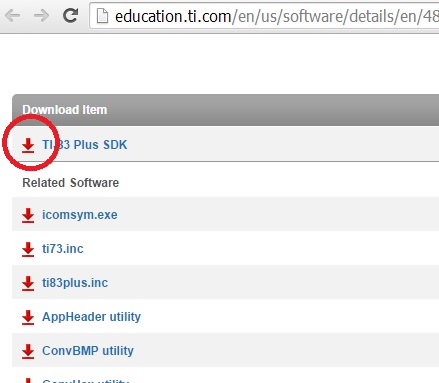The width and height of the screenshot is (439, 383).
Task: Click the download arrow beside ti73.inc
Action: click(28, 249)
